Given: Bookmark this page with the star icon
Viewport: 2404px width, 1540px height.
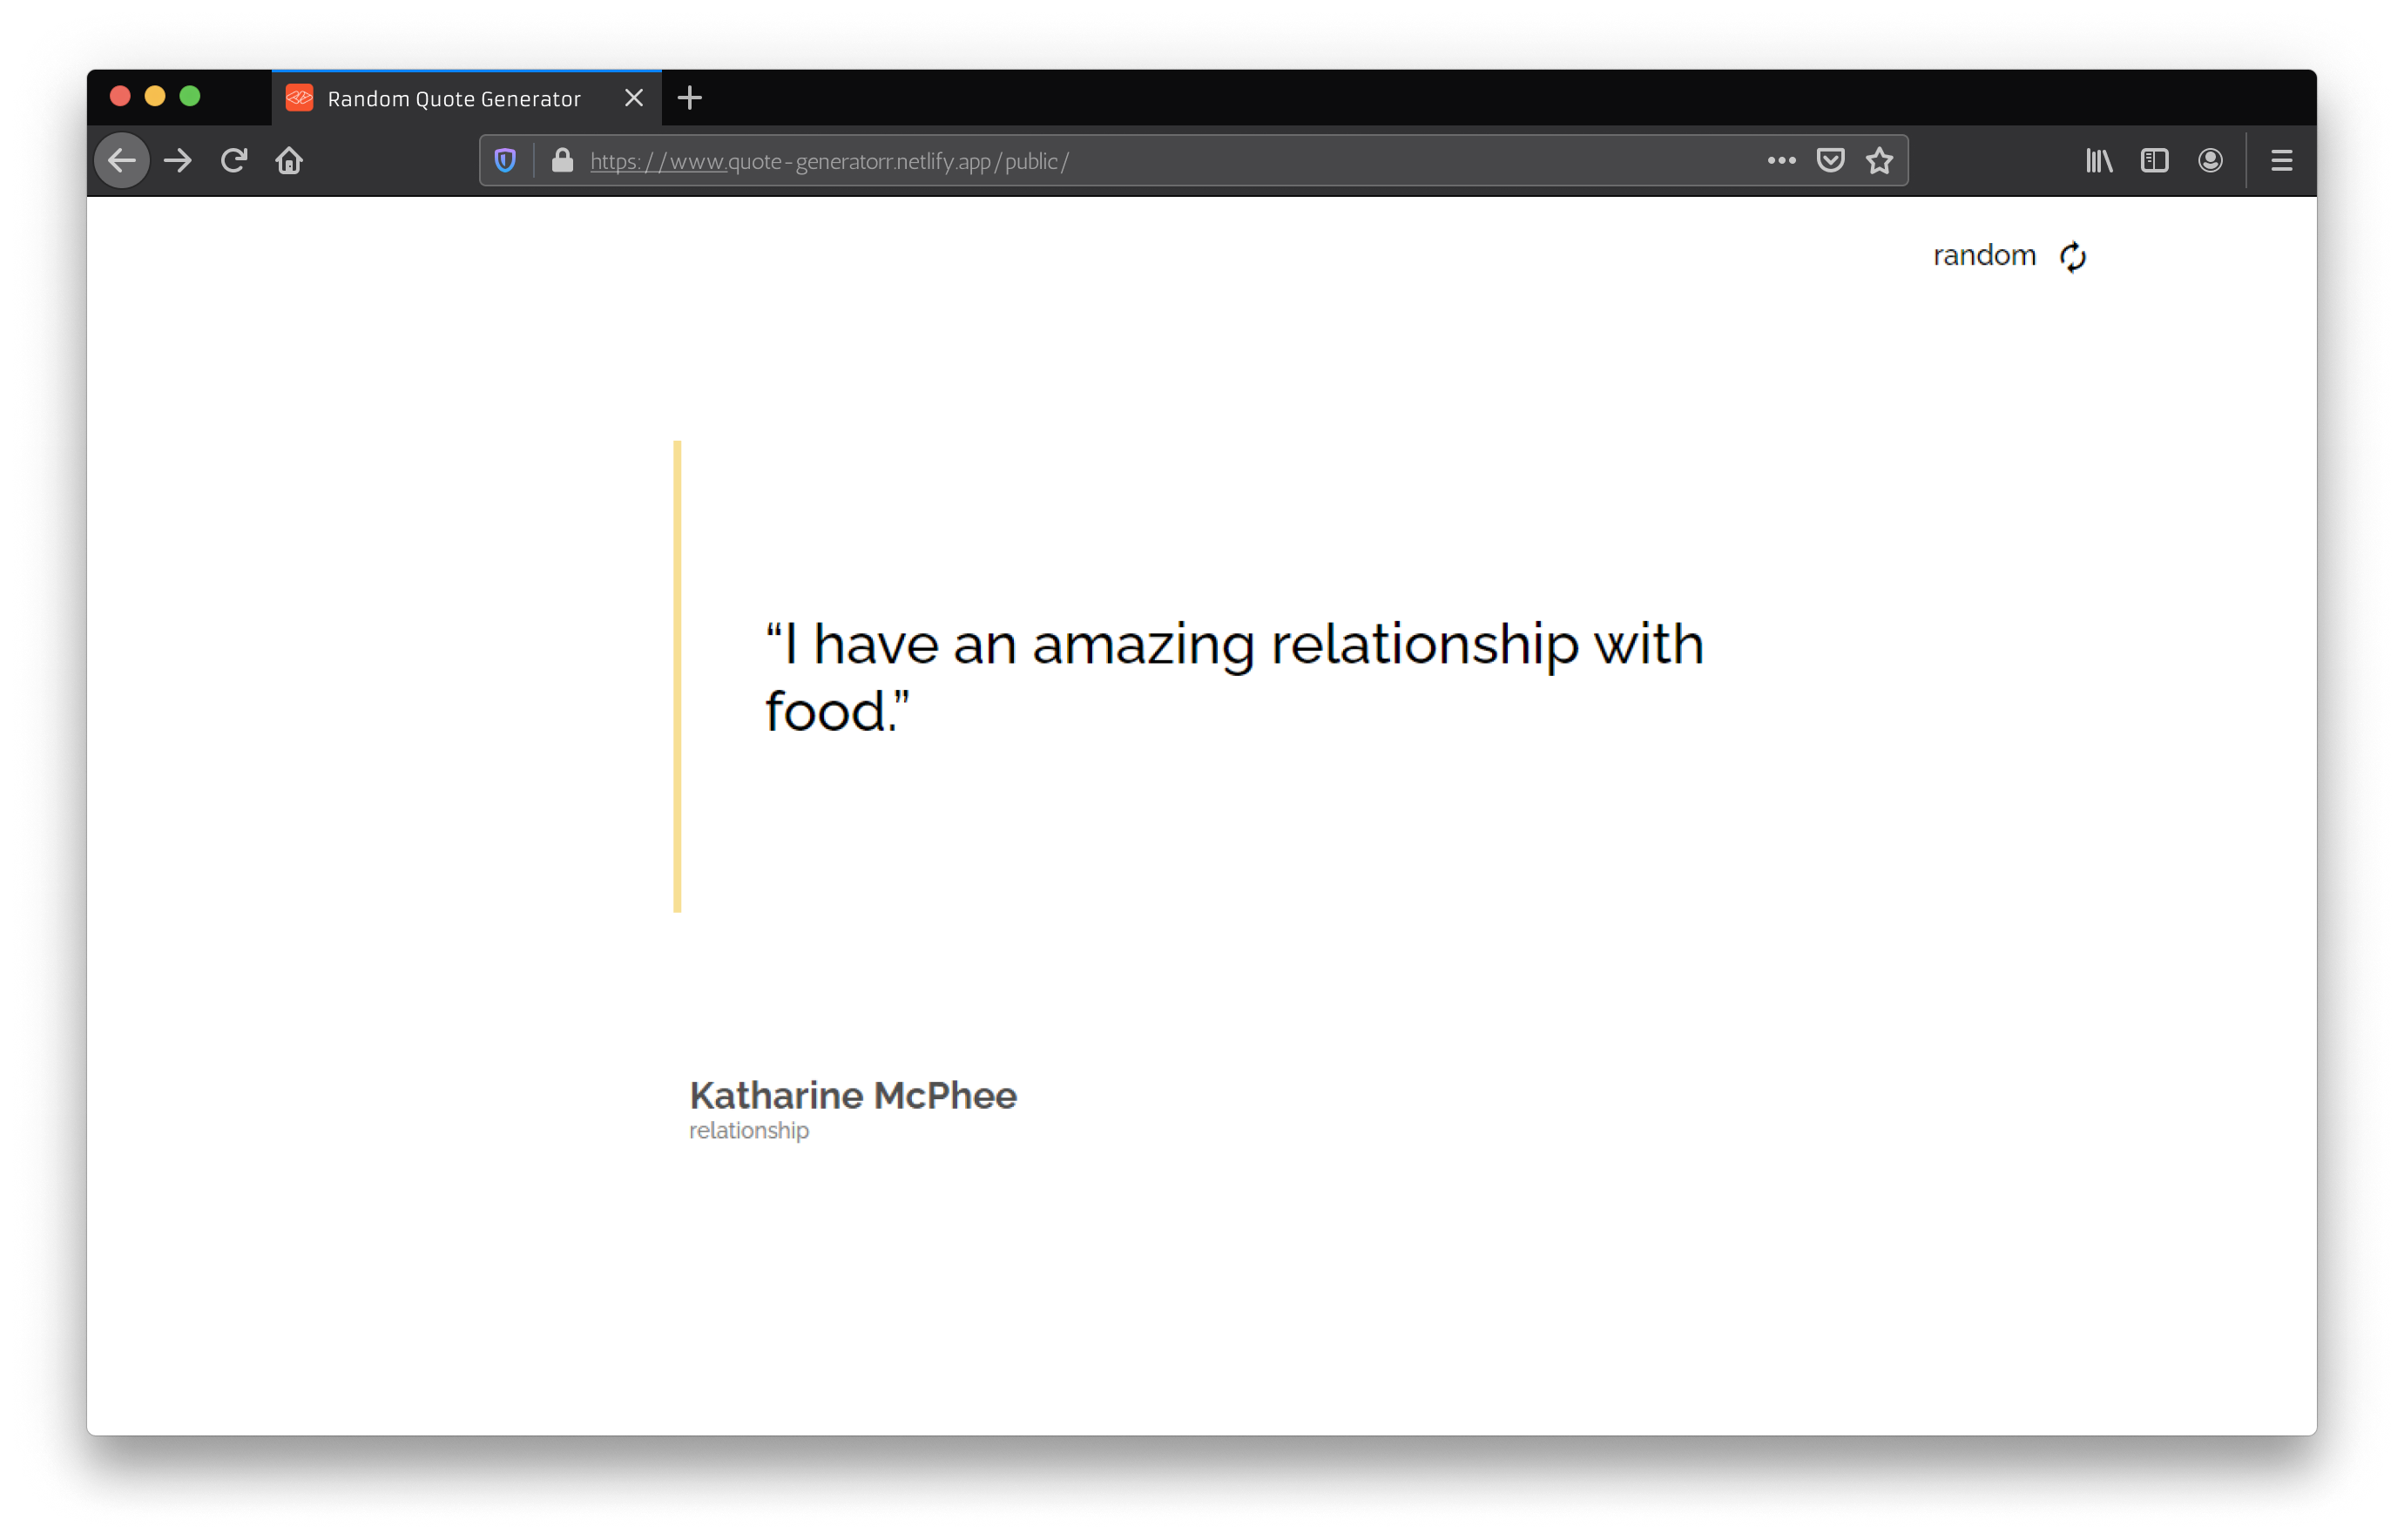Looking at the screenshot, I should 1879,160.
